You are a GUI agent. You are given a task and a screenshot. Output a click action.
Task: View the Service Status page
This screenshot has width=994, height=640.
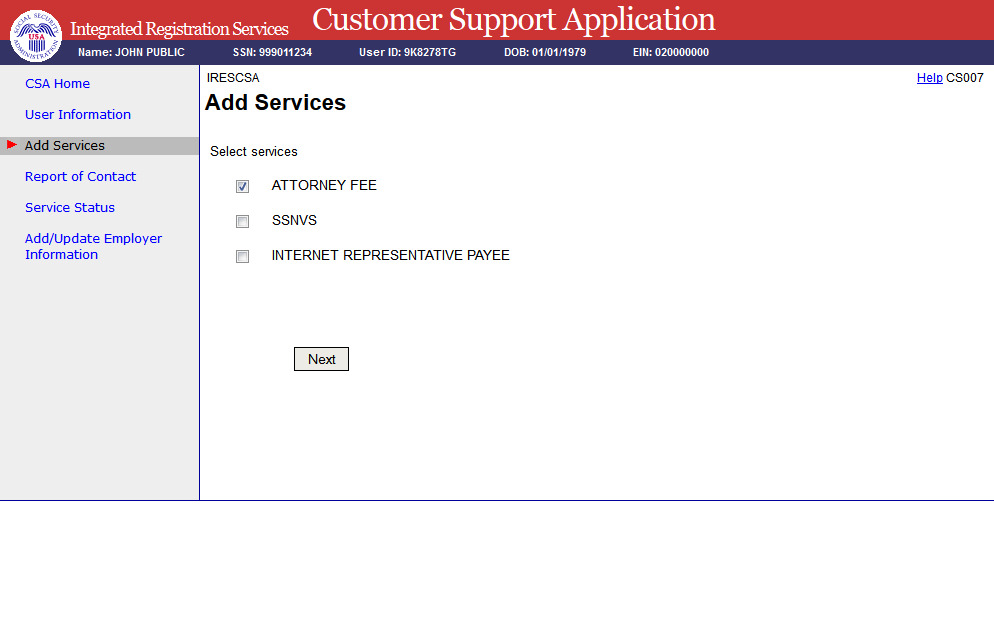[70, 208]
